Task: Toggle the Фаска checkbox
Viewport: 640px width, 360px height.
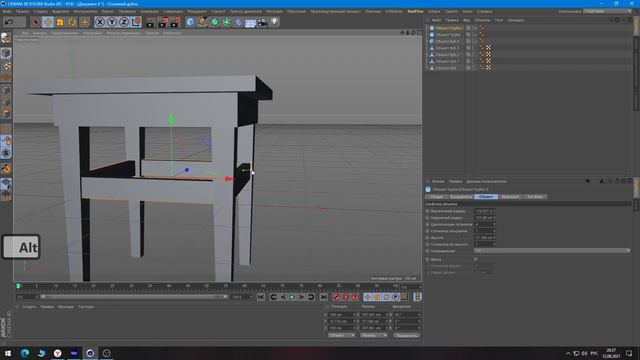Action: (476, 259)
